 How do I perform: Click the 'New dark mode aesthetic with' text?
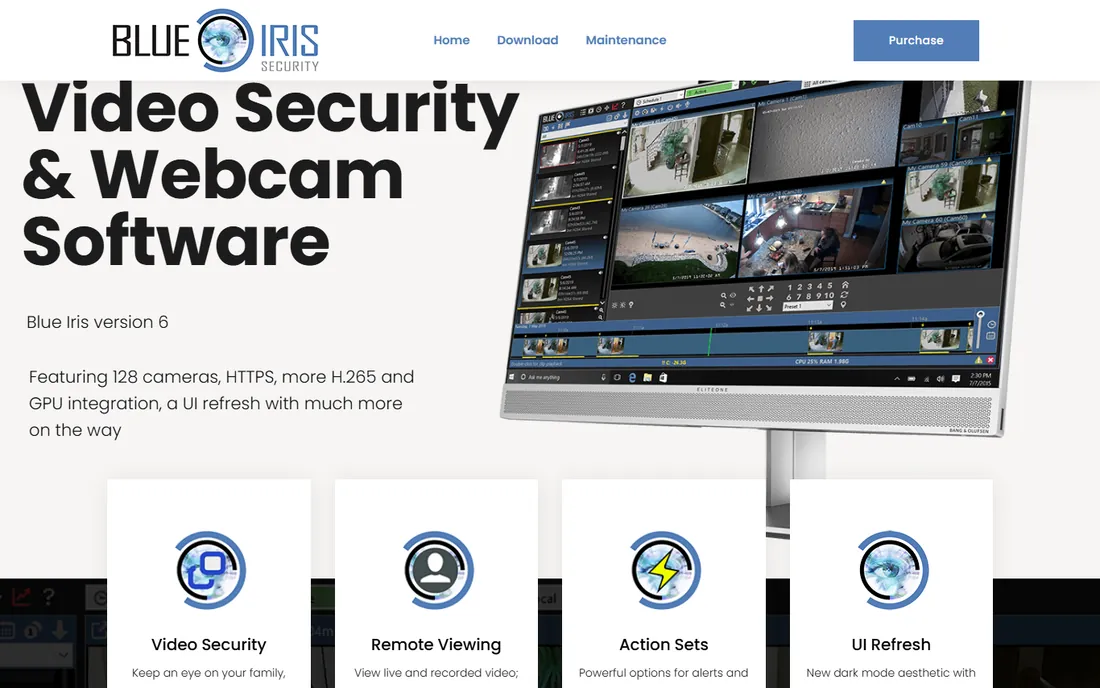pos(891,673)
